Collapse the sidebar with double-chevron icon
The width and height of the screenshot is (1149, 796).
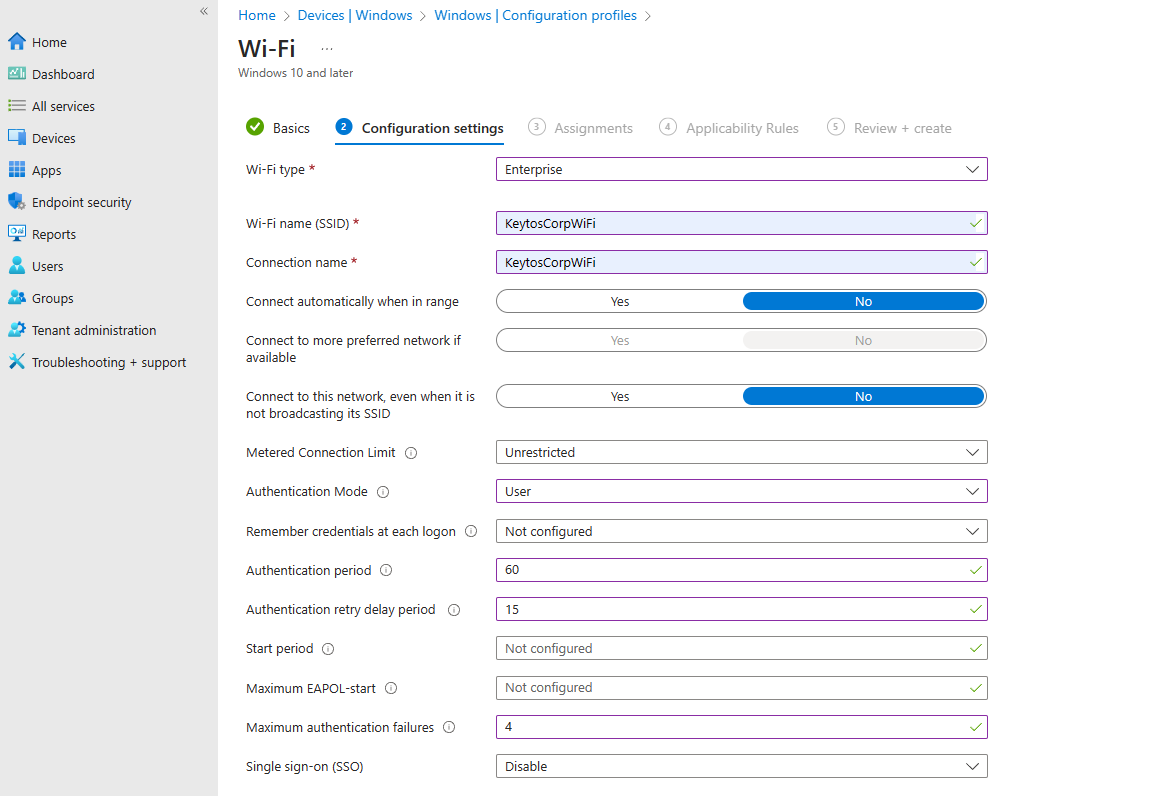(x=204, y=11)
